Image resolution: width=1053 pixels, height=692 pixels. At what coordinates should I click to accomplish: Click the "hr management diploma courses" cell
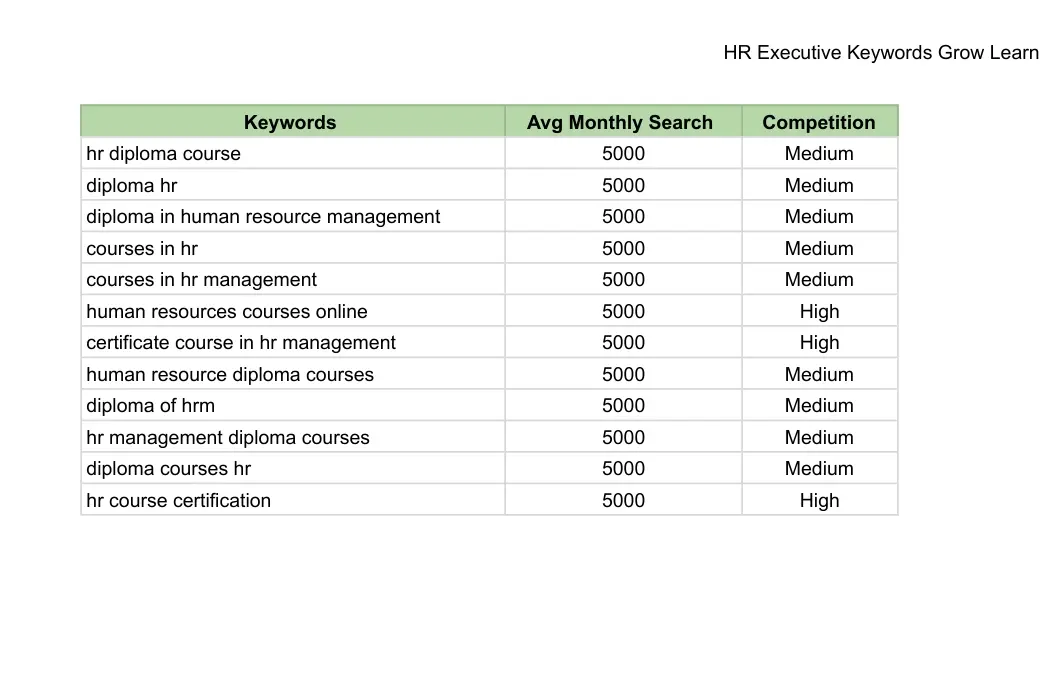pos(228,438)
